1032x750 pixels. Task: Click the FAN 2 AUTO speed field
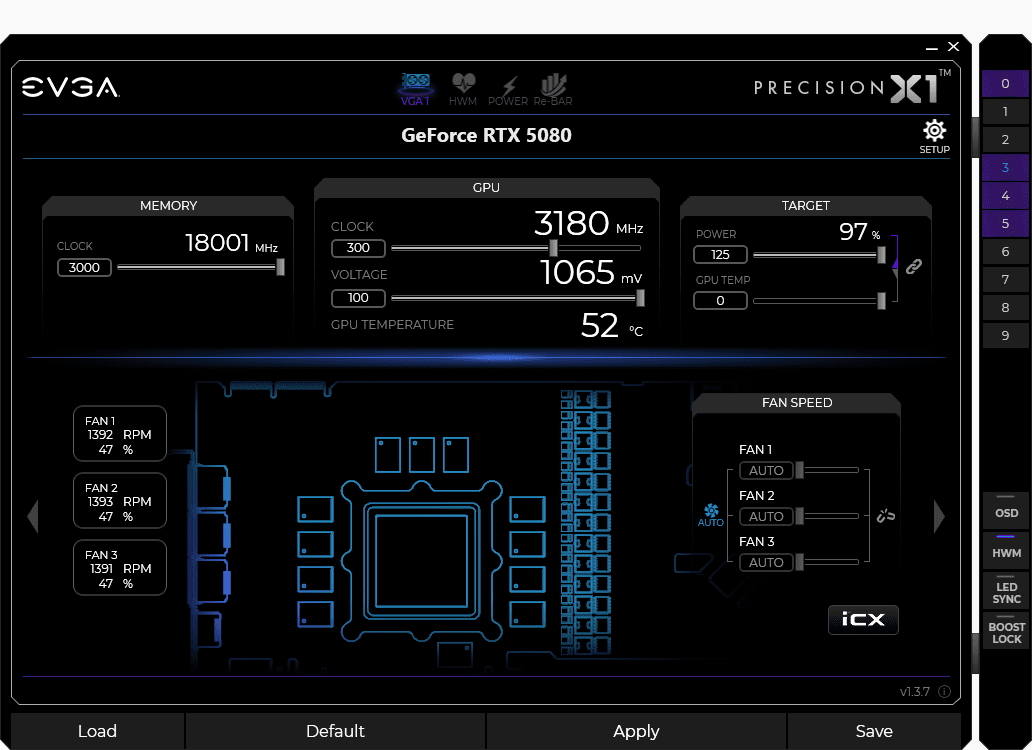point(766,516)
